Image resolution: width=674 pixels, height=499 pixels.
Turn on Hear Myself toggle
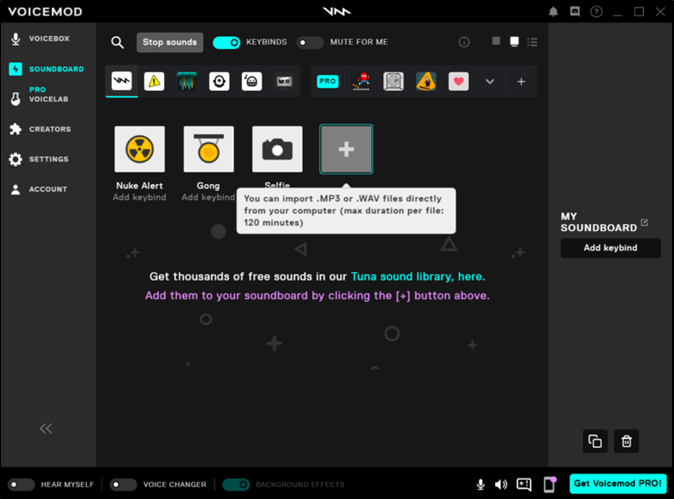coord(22,484)
